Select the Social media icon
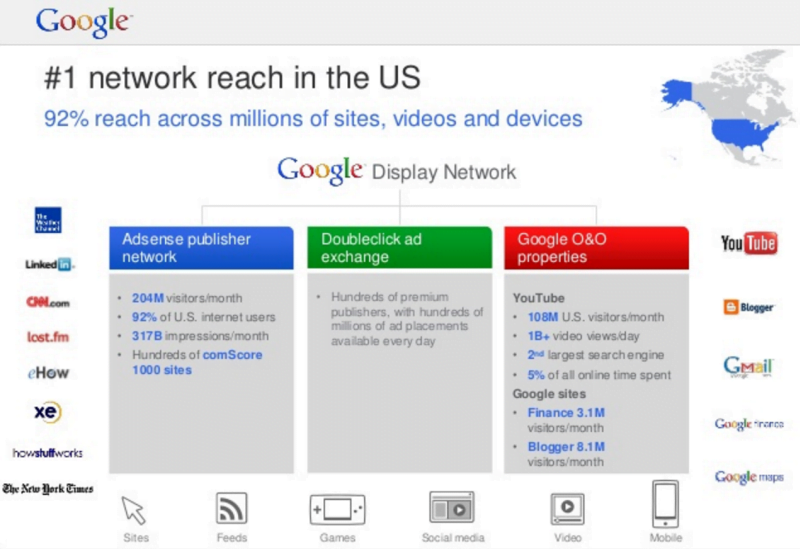This screenshot has height=549, width=800. [x=452, y=507]
